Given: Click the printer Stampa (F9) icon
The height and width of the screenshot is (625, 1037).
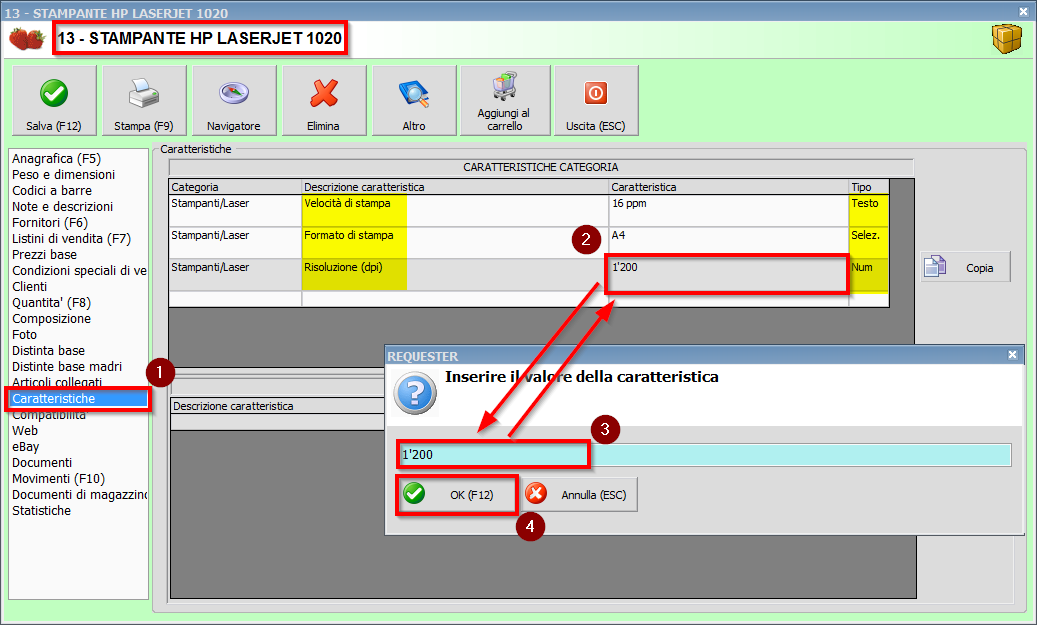Looking at the screenshot, I should (144, 93).
